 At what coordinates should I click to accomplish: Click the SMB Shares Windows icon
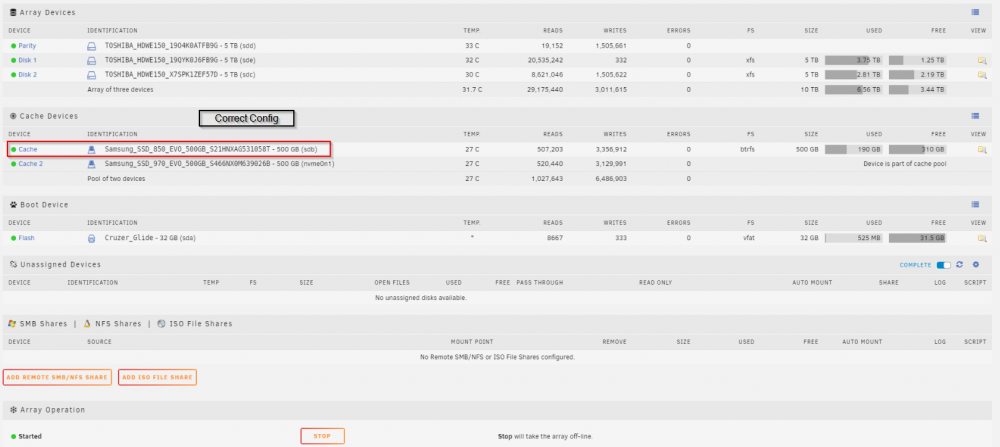[x=11, y=324]
